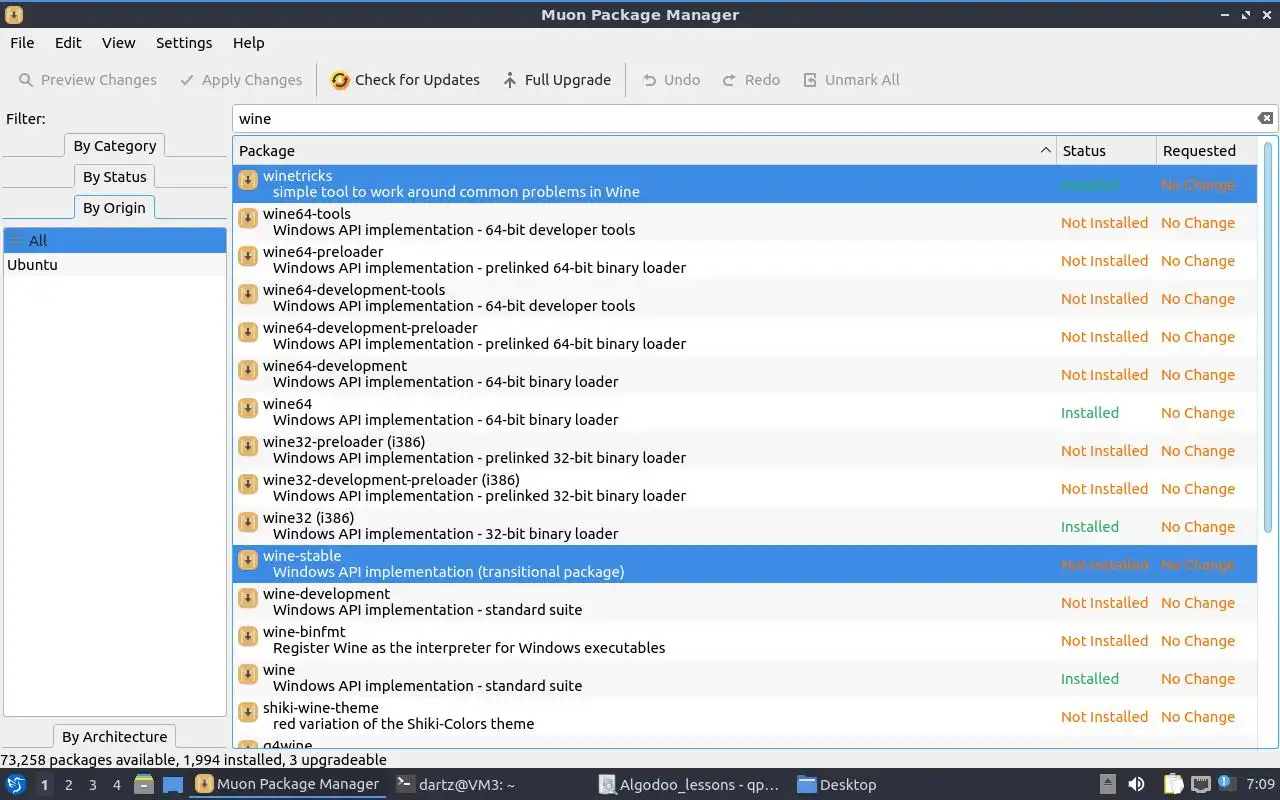
Task: Click the wine64-development package icon
Action: (248, 370)
